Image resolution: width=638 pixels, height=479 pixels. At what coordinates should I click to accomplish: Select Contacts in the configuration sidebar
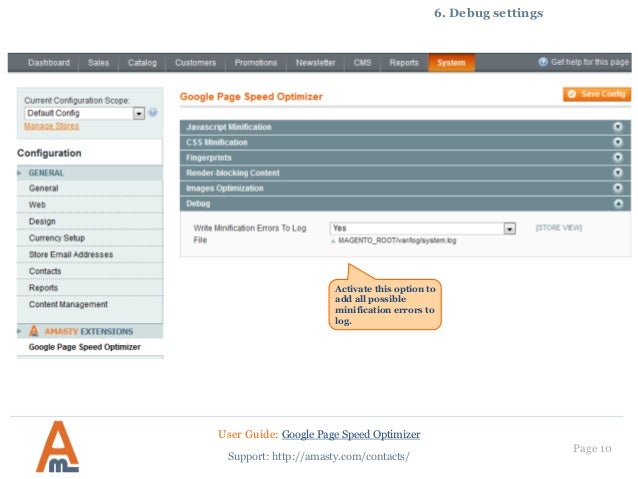pyautogui.click(x=90, y=271)
